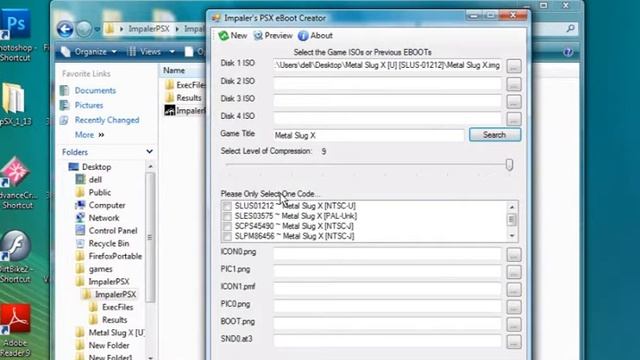The image size is (640, 360).
Task: Browse for PIC1.png file
Action: point(514,272)
